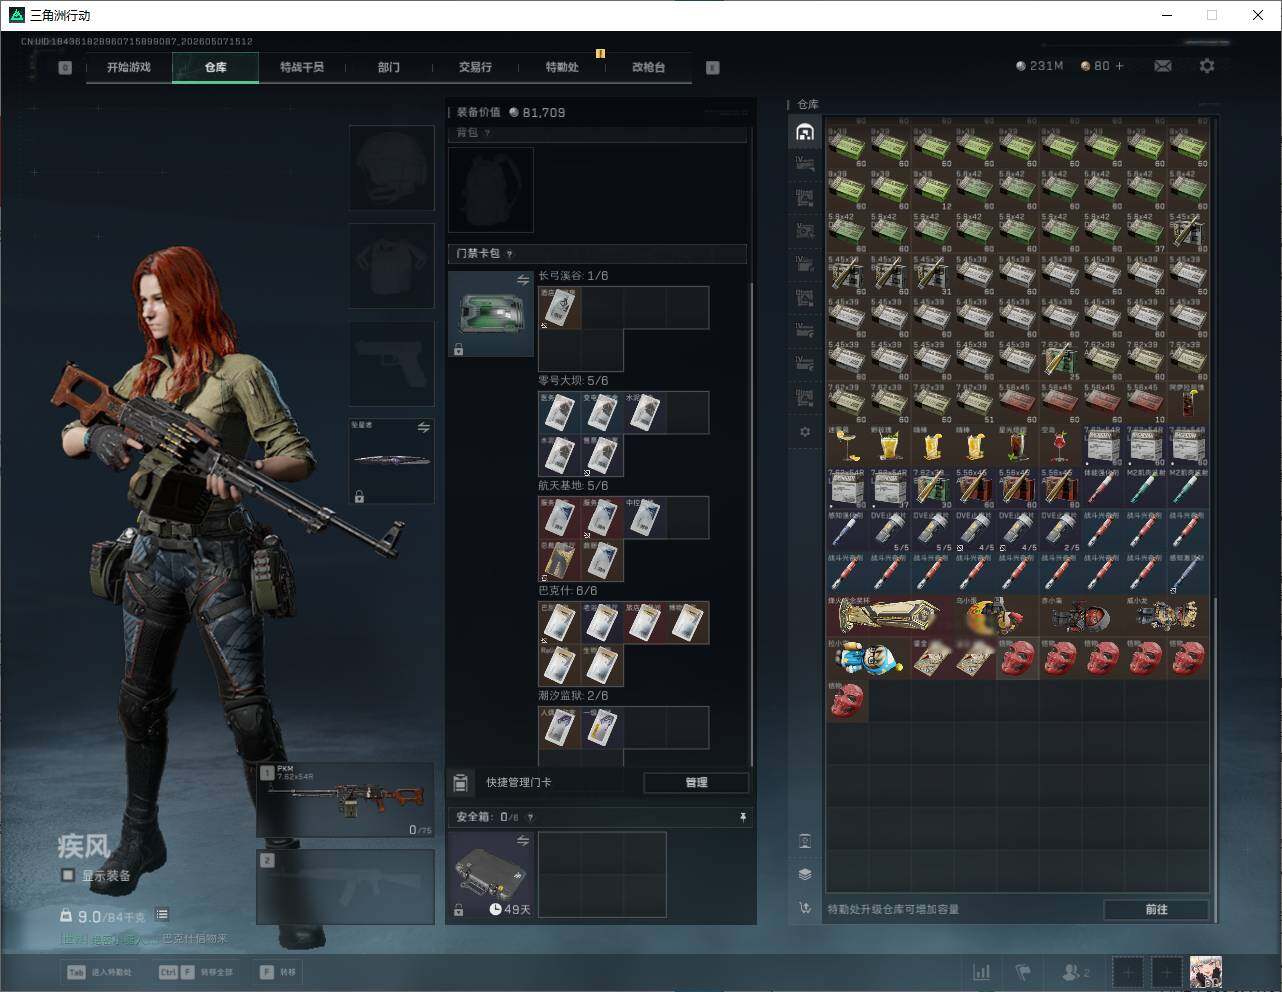Open the statistics bar-chart icon

pyautogui.click(x=982, y=971)
